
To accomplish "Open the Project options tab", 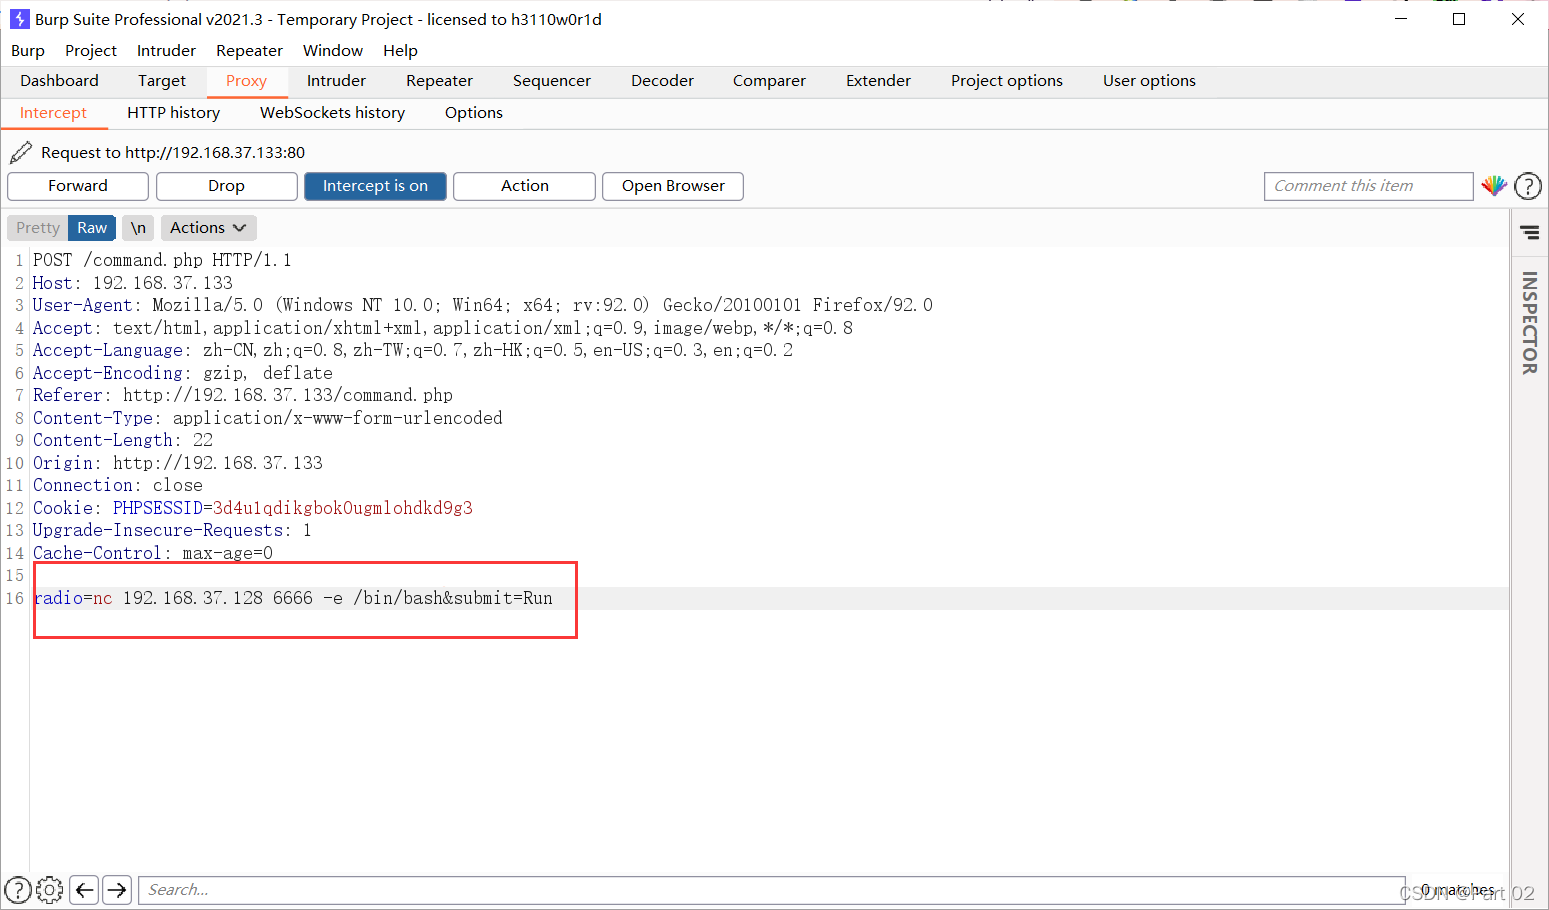I will (x=1007, y=81).
